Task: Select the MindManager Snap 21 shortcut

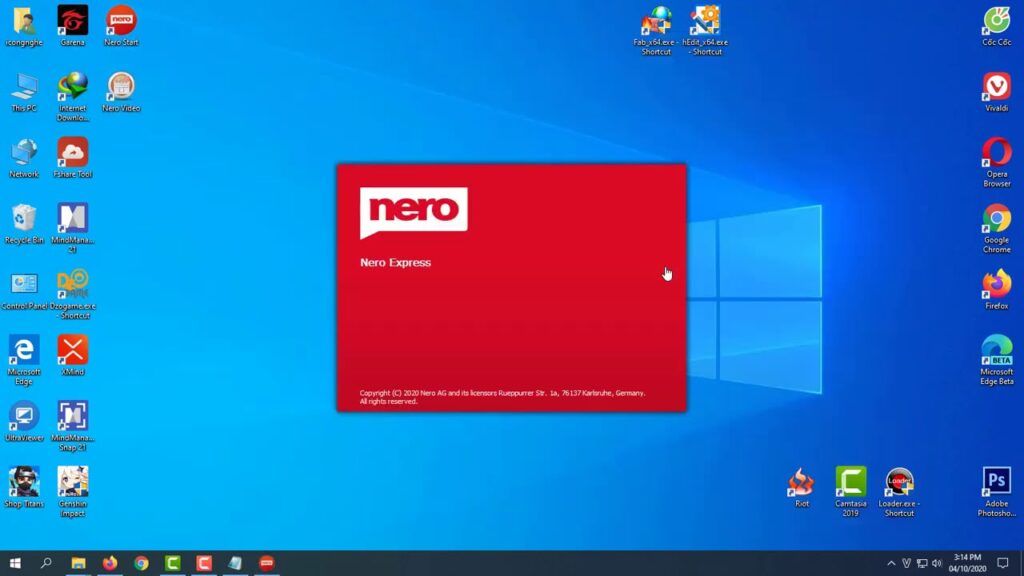Action: [x=72, y=426]
